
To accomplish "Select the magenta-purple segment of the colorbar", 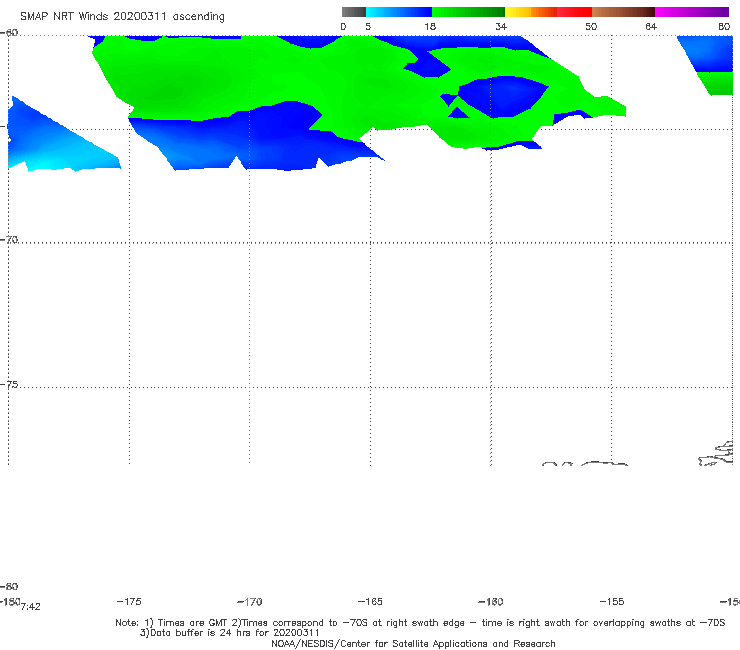I will click(692, 12).
